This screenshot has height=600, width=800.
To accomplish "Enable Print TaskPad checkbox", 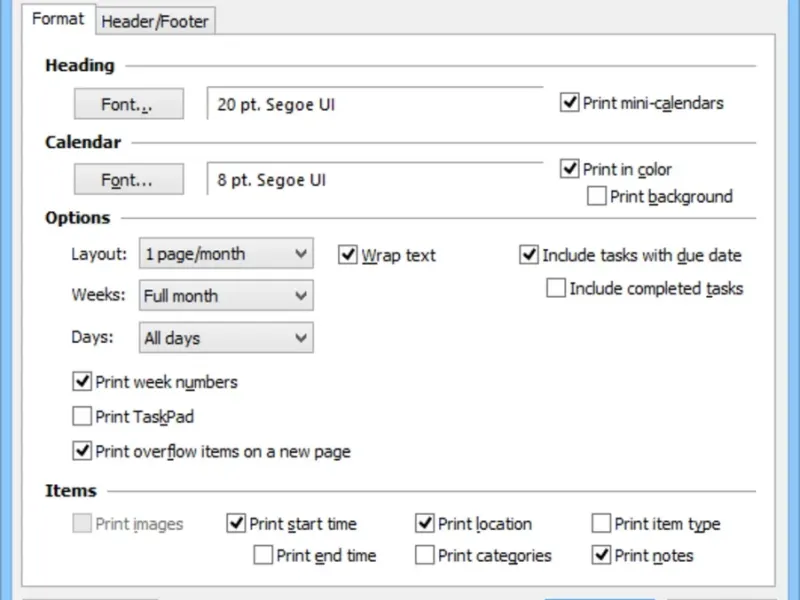I will 82,417.
